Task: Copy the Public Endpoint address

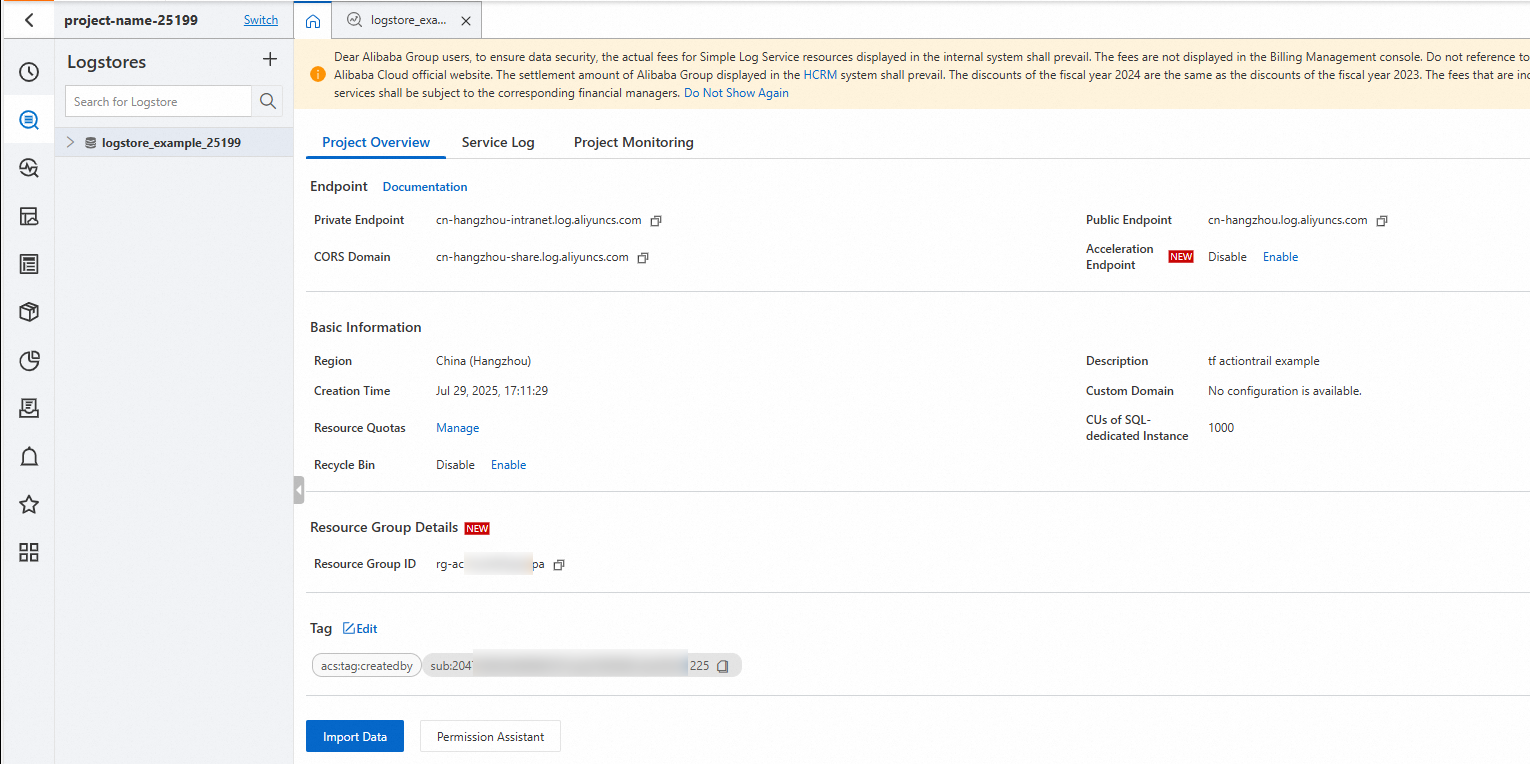Action: click(x=1382, y=220)
